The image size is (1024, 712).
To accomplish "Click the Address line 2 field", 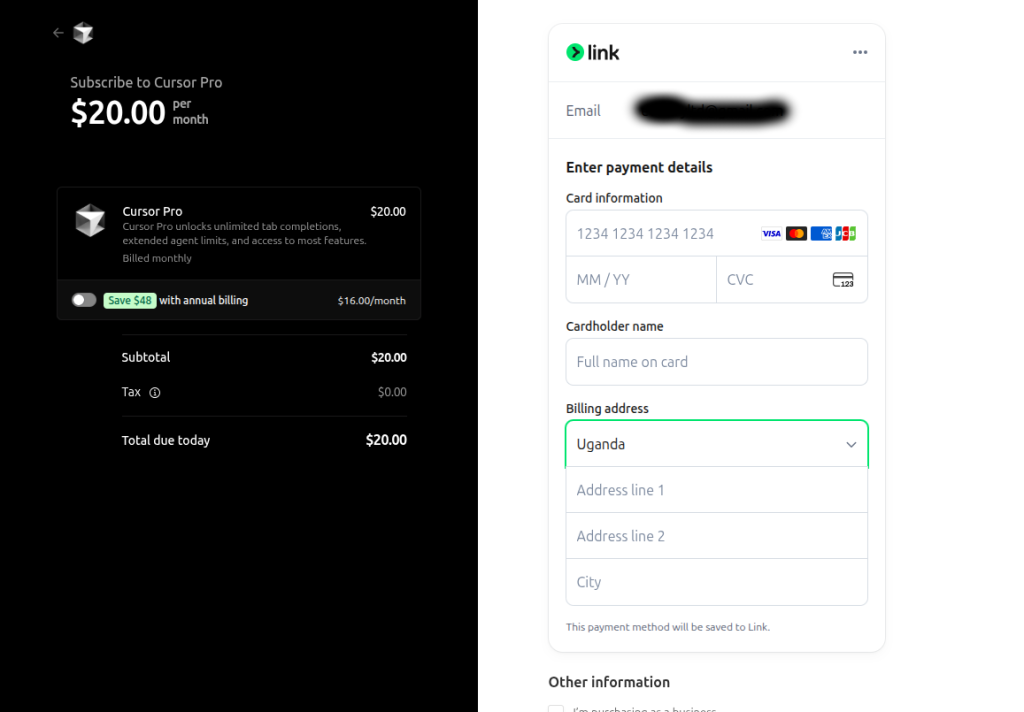I will 716,536.
